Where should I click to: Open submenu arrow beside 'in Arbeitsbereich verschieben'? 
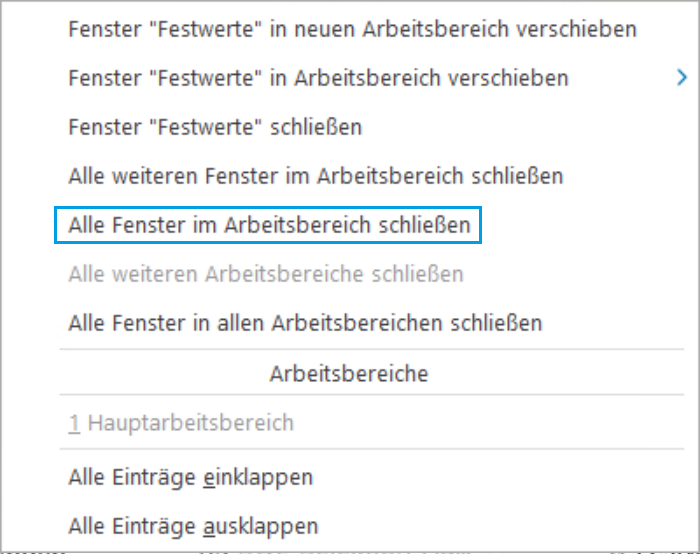[682, 77]
